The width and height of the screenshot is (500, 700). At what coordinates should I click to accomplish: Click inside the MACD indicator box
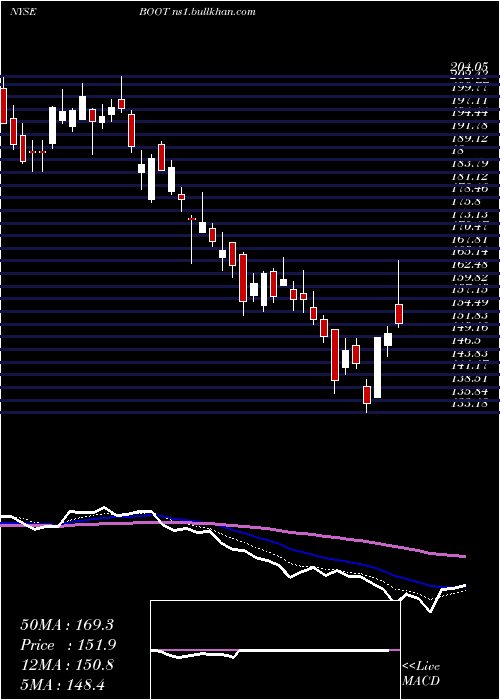[275, 650]
